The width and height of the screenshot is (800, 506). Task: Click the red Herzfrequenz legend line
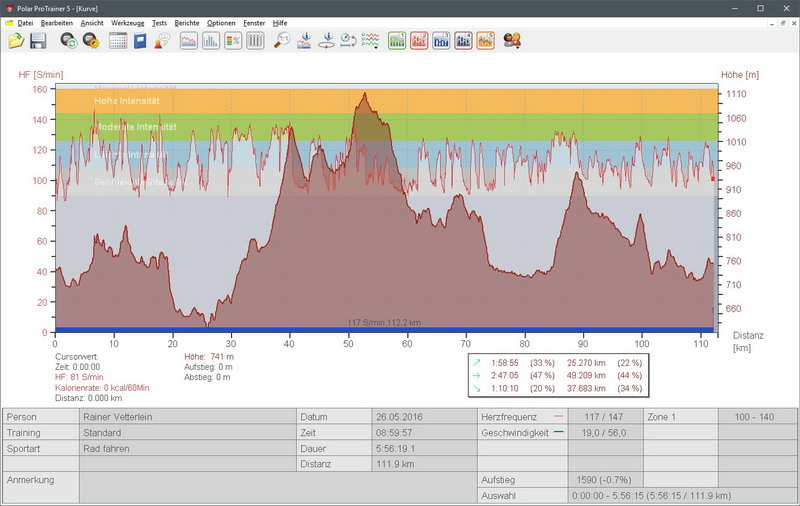coord(557,416)
